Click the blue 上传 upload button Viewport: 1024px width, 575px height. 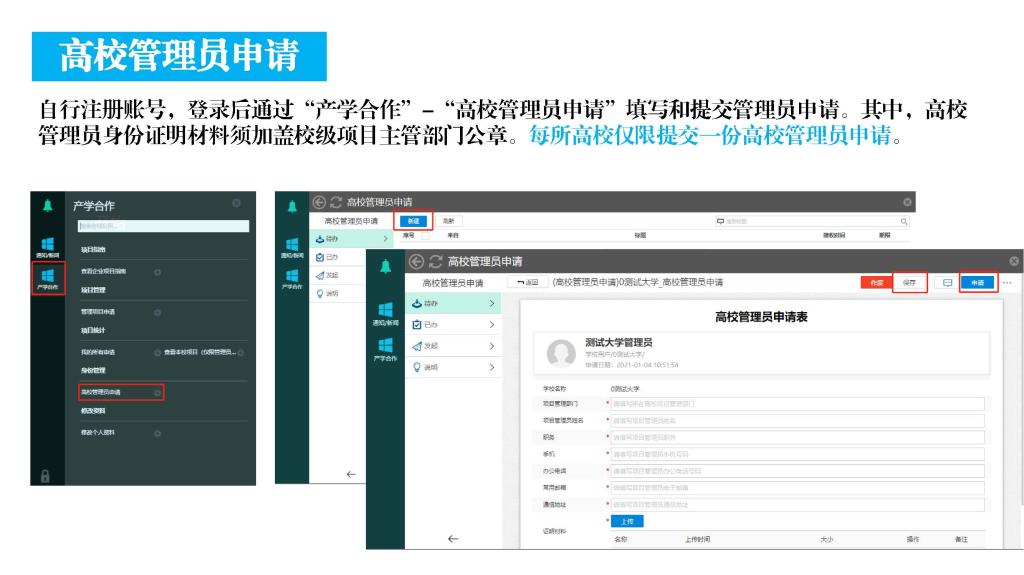point(628,521)
